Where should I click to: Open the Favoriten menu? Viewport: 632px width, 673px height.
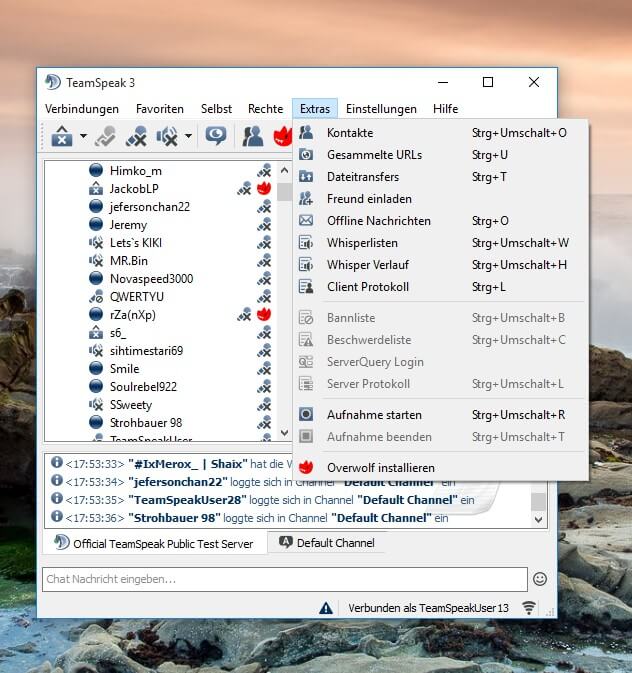pyautogui.click(x=160, y=109)
